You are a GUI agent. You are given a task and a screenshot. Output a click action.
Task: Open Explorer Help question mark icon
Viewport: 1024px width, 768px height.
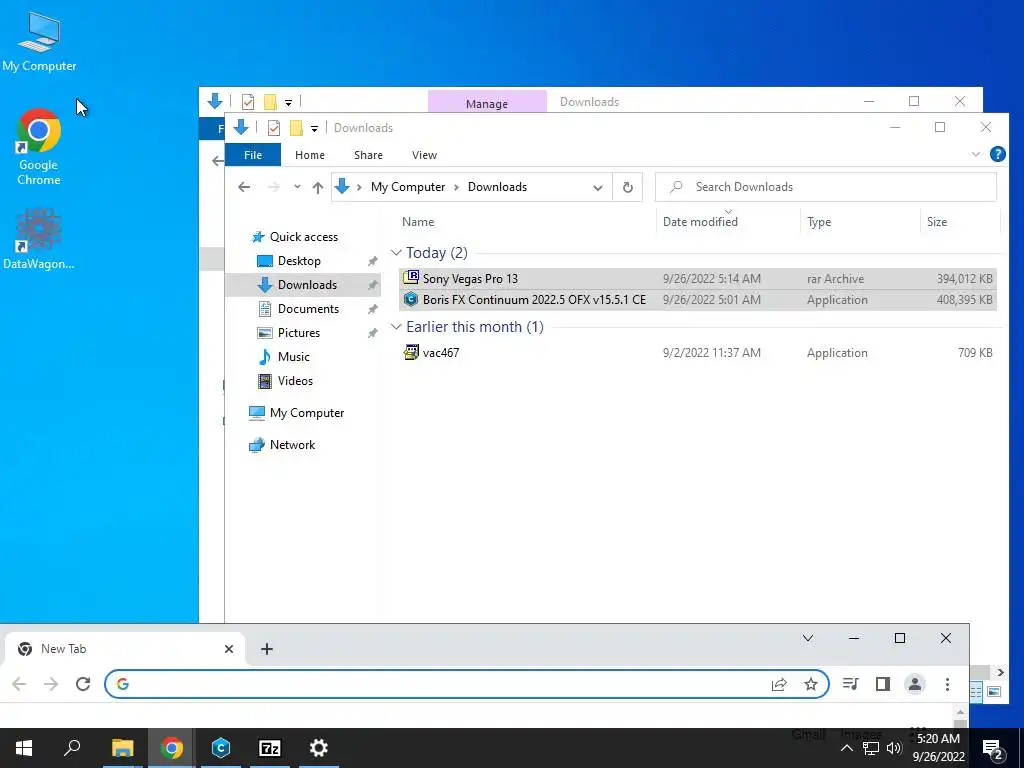tap(998, 154)
